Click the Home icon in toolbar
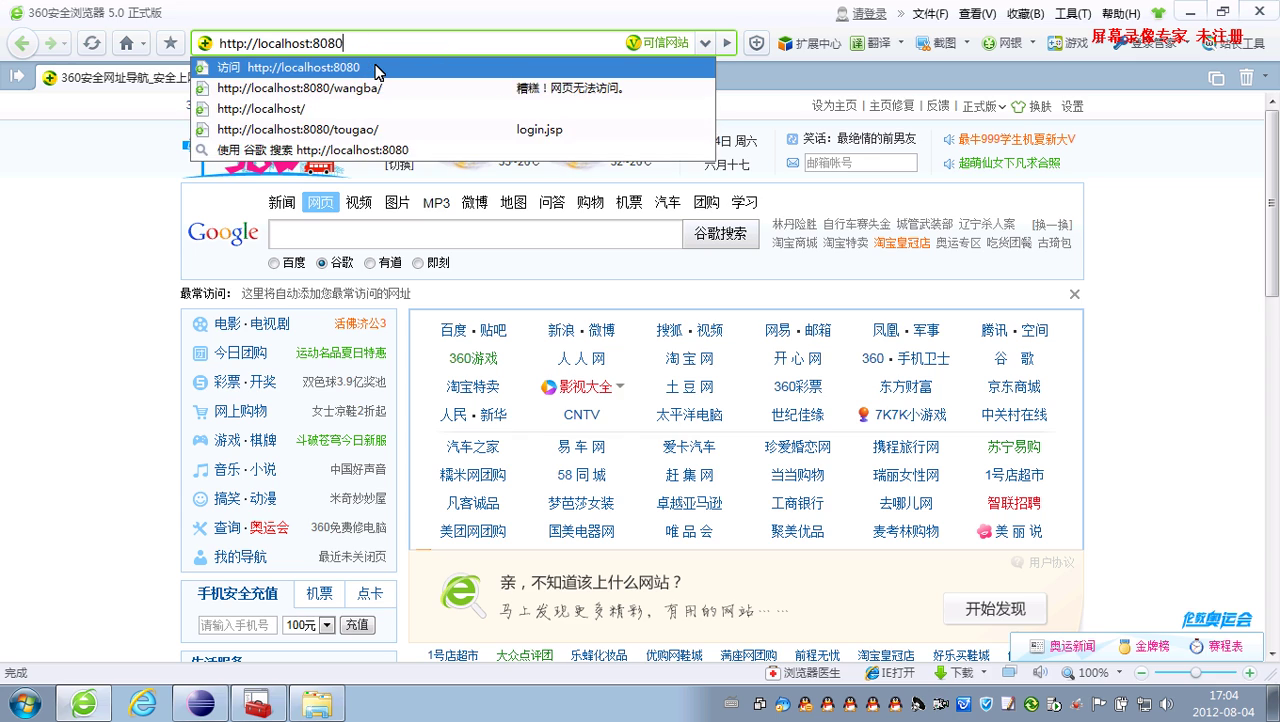The height and width of the screenshot is (722, 1280). (126, 43)
